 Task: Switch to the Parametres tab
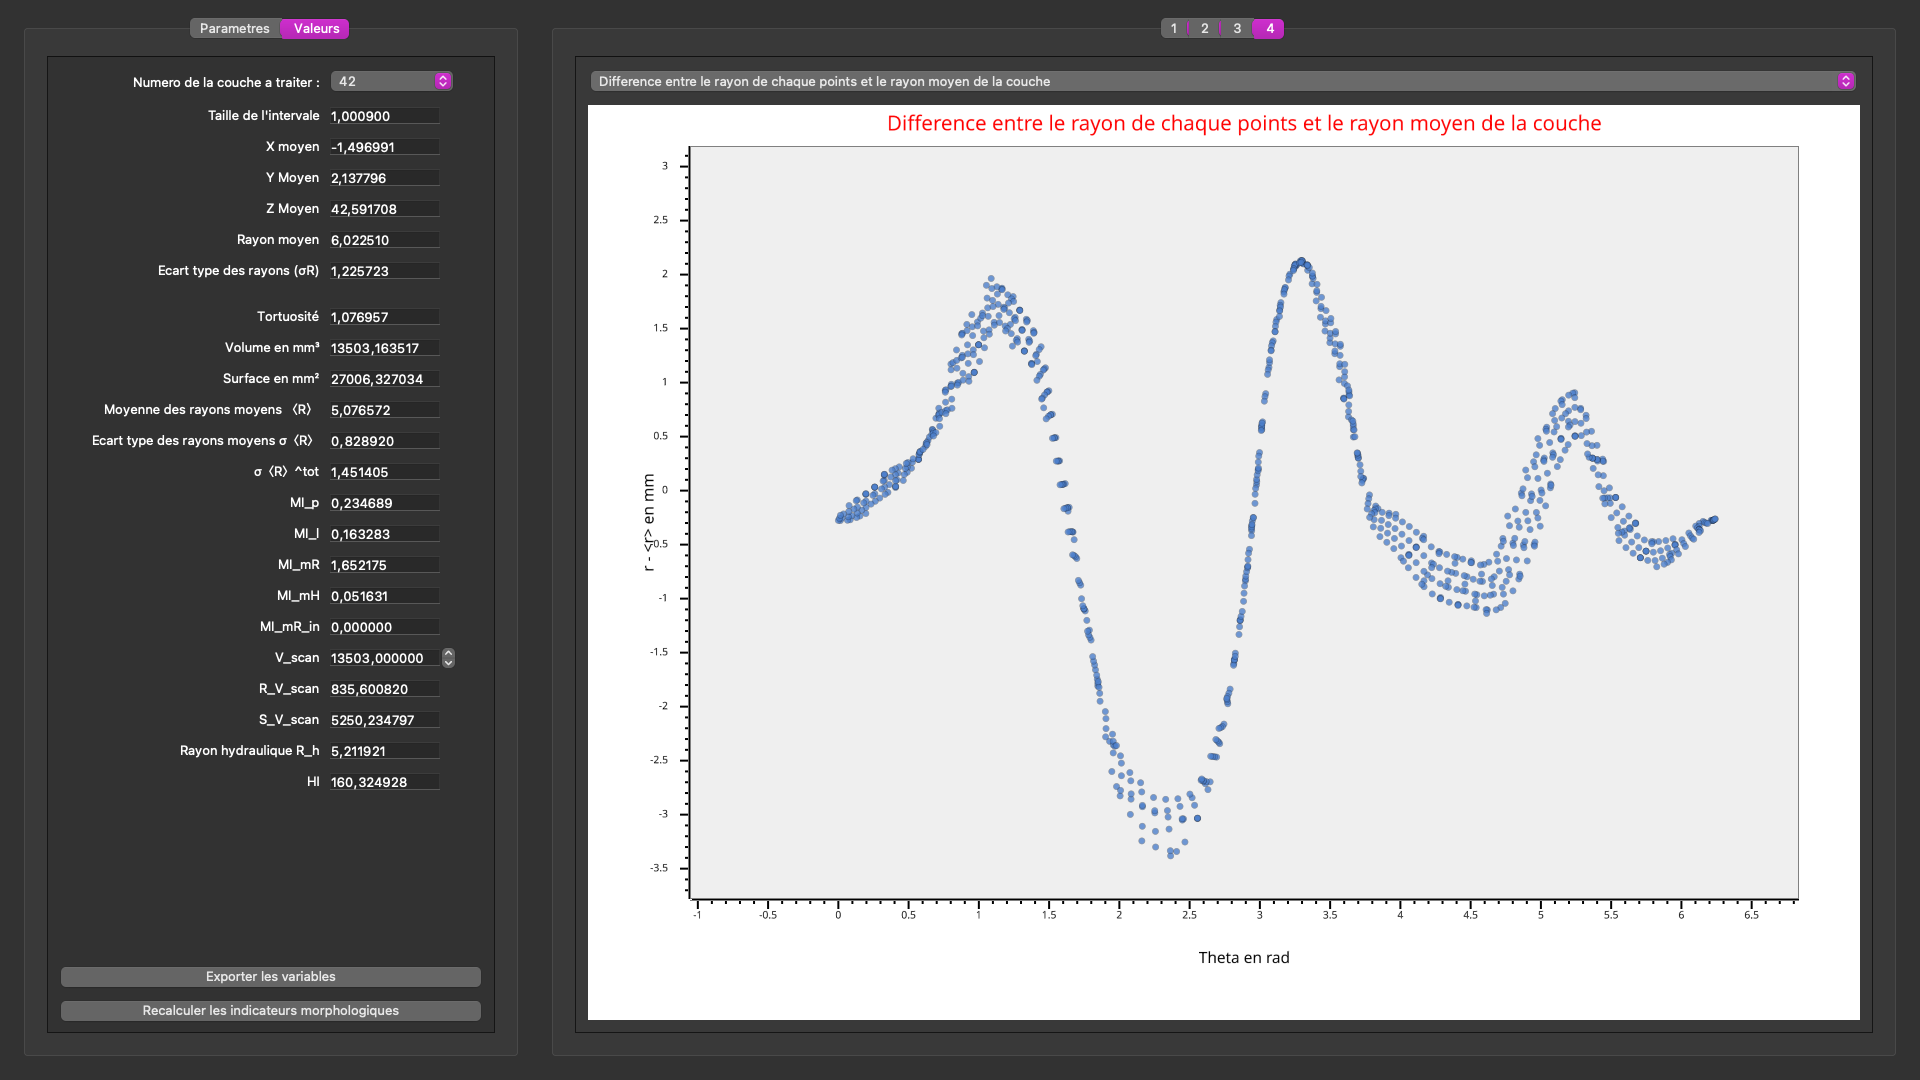coord(234,28)
